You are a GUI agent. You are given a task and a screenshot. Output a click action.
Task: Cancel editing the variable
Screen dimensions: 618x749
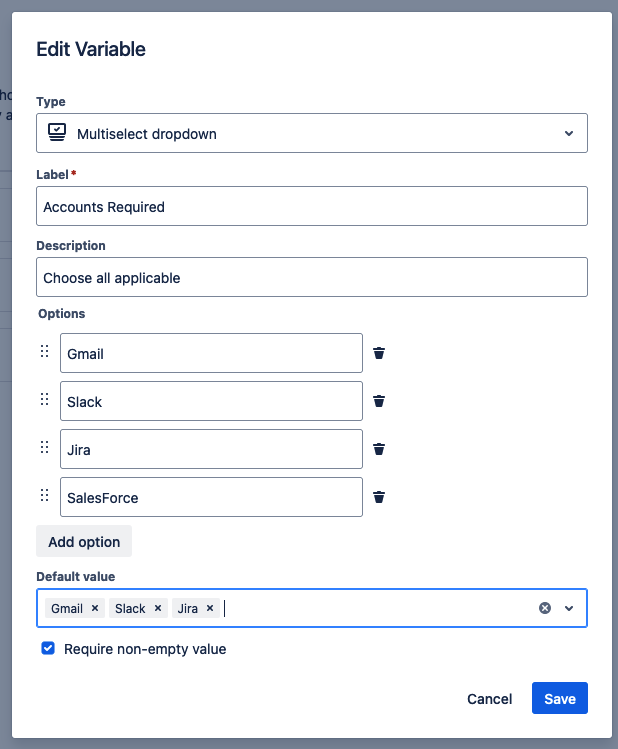coord(490,699)
